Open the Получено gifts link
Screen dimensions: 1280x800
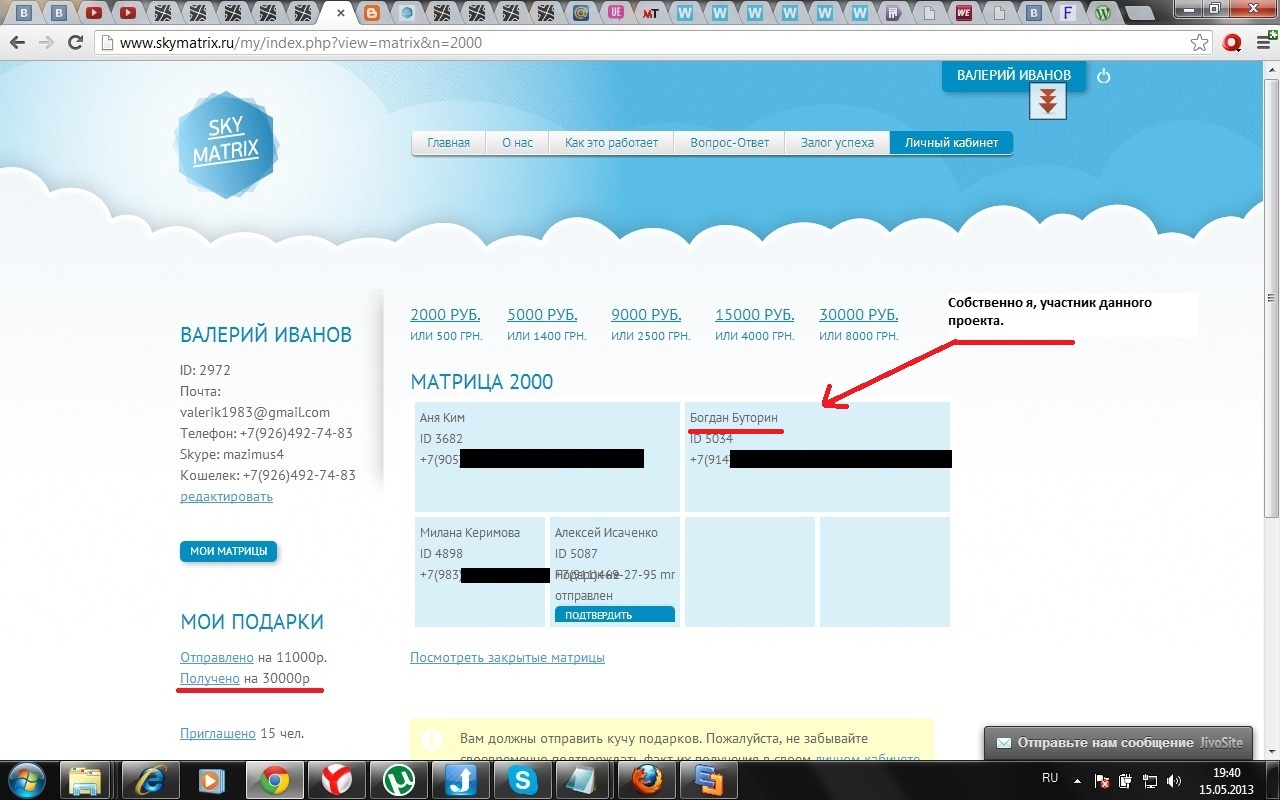[210, 678]
